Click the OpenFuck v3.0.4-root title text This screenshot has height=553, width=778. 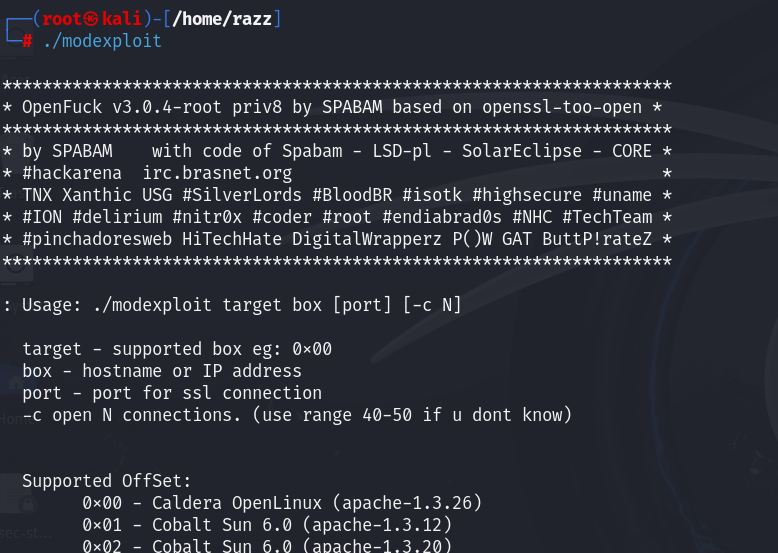pyautogui.click(x=122, y=107)
